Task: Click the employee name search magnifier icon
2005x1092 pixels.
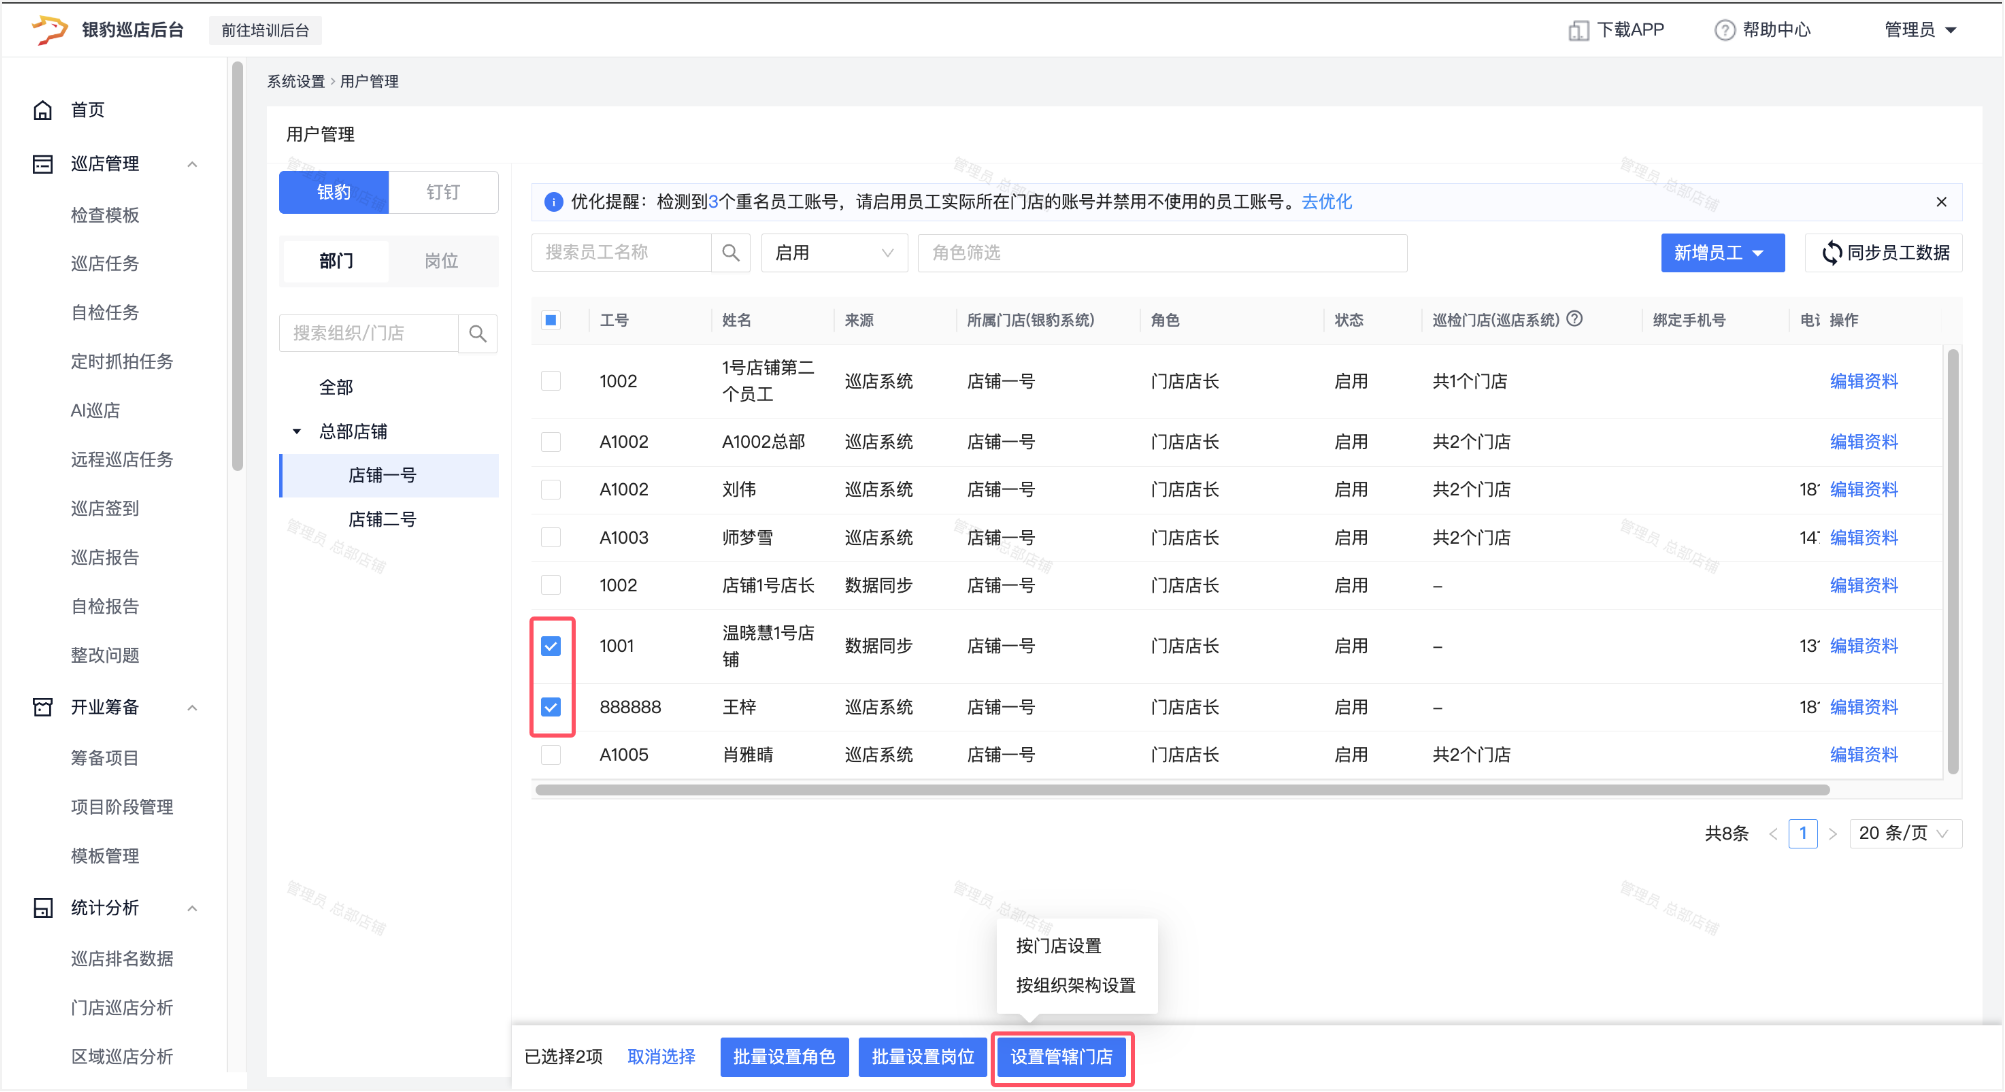Action: pos(731,253)
